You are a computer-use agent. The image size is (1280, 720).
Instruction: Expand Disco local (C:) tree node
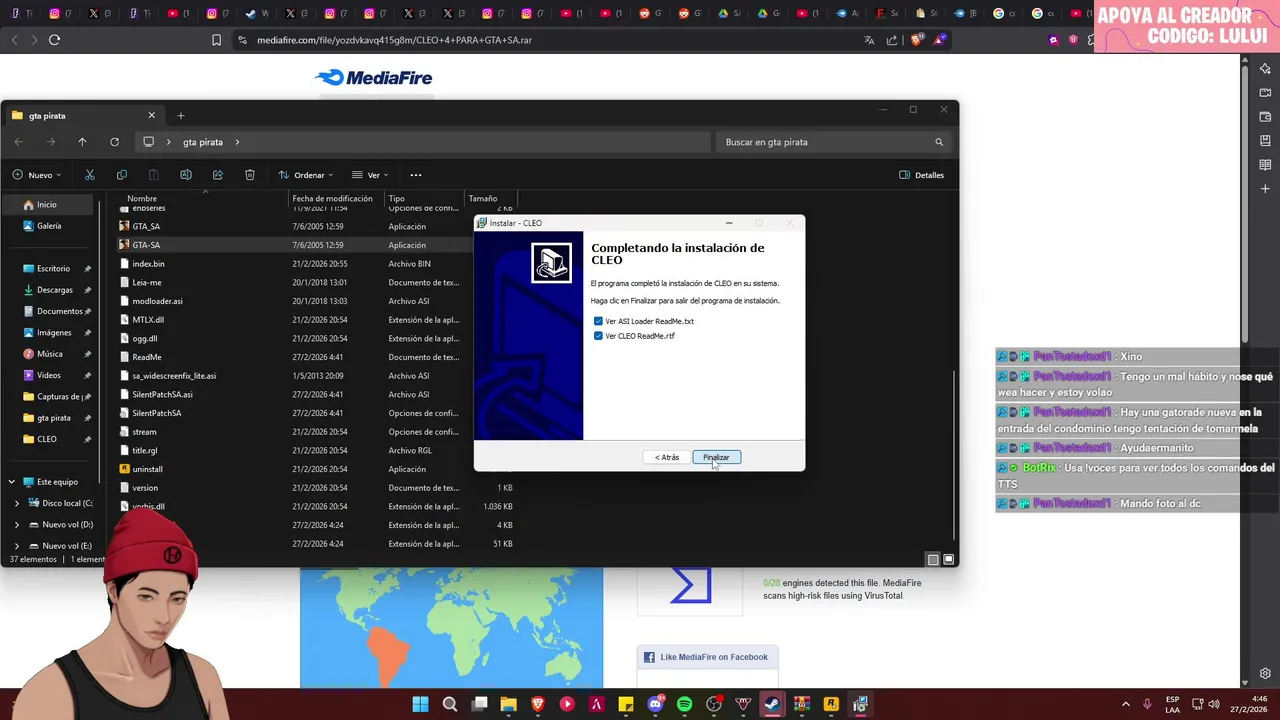16,503
